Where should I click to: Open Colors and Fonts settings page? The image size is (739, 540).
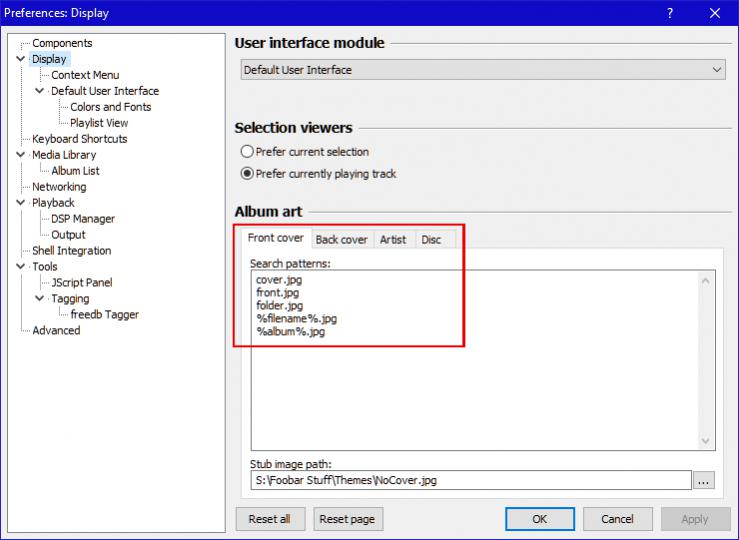coord(110,107)
